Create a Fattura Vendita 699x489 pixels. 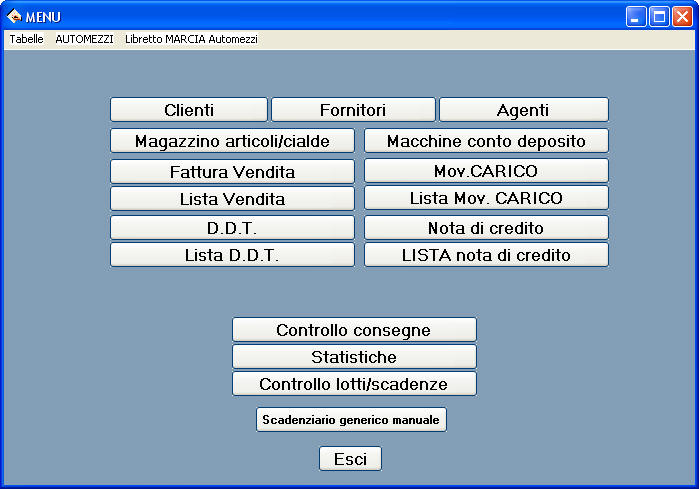pyautogui.click(x=232, y=172)
